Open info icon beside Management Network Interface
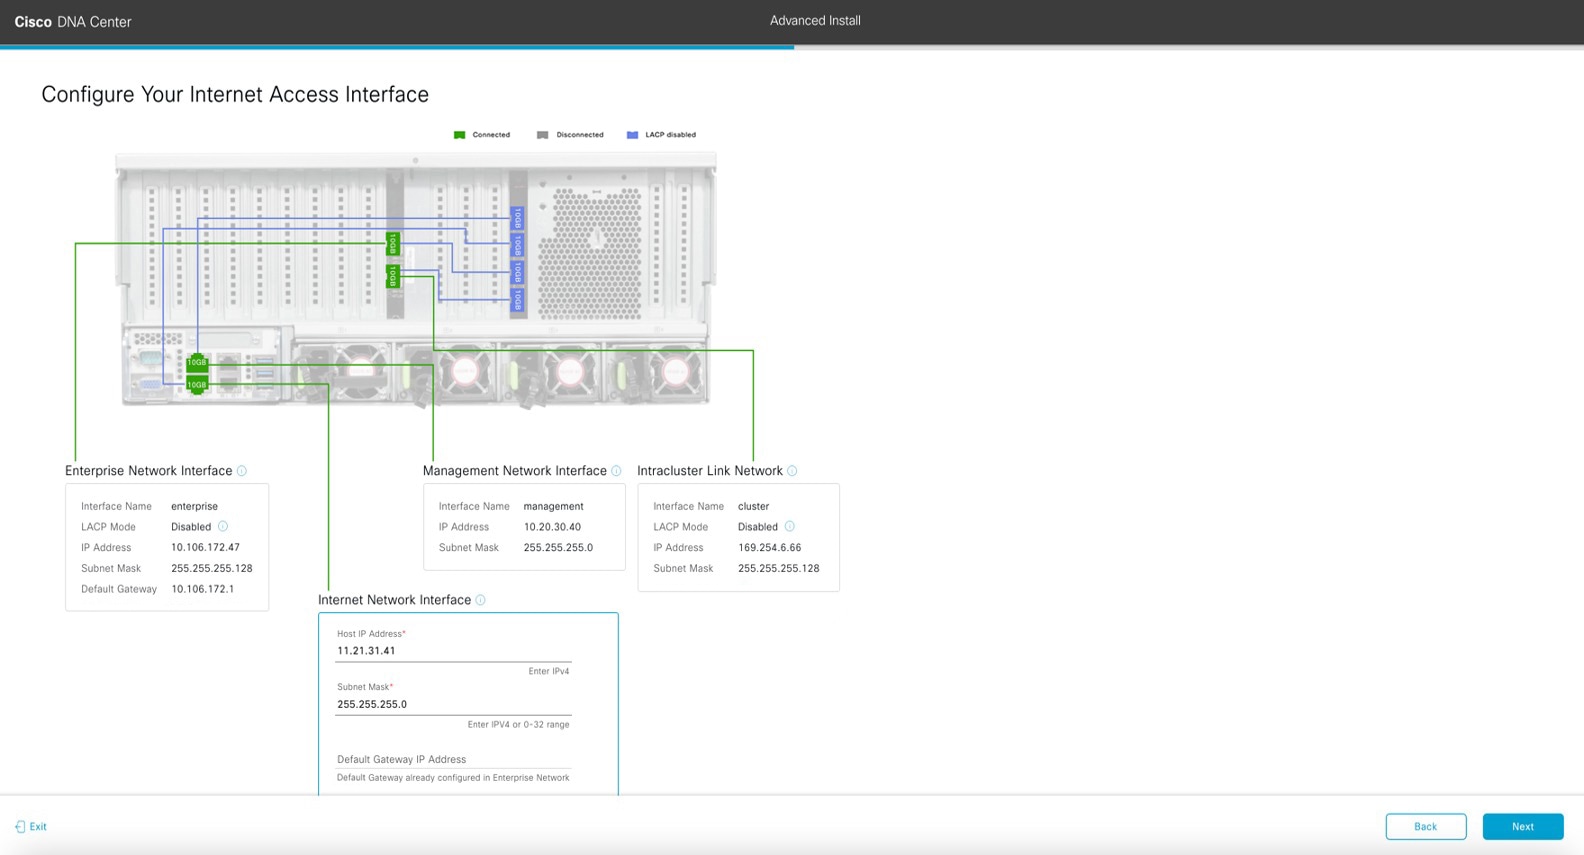Image resolution: width=1584 pixels, height=855 pixels. click(616, 471)
